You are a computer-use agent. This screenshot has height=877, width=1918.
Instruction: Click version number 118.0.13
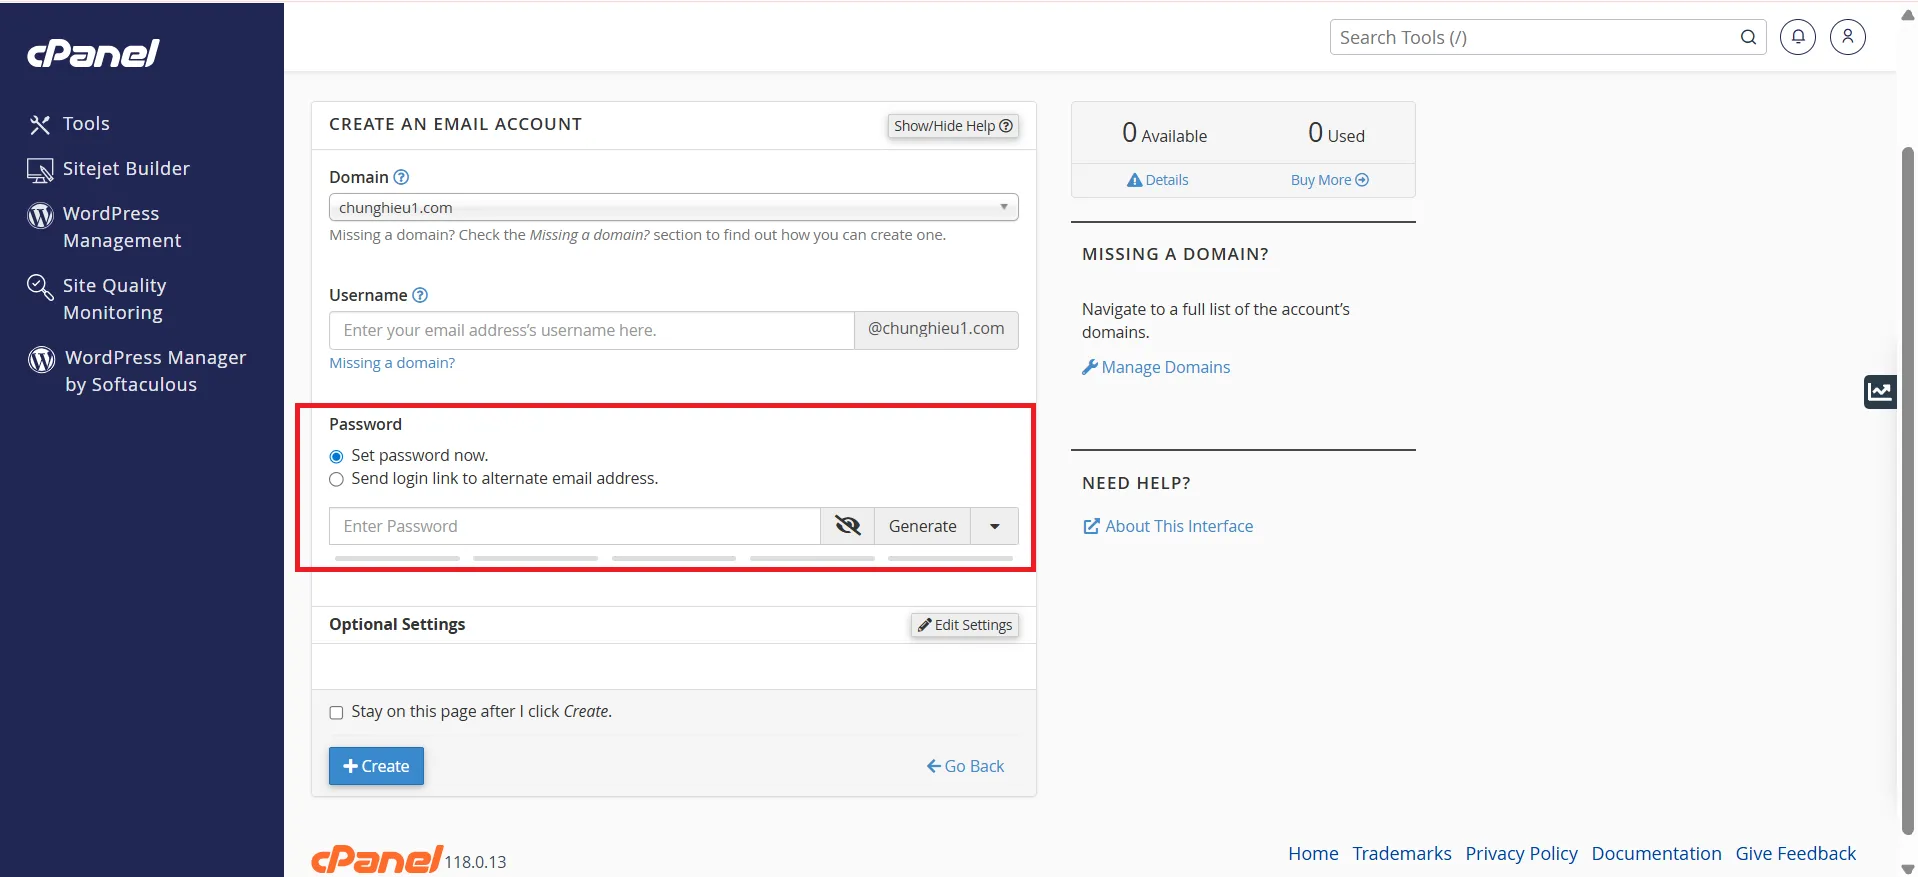point(475,862)
